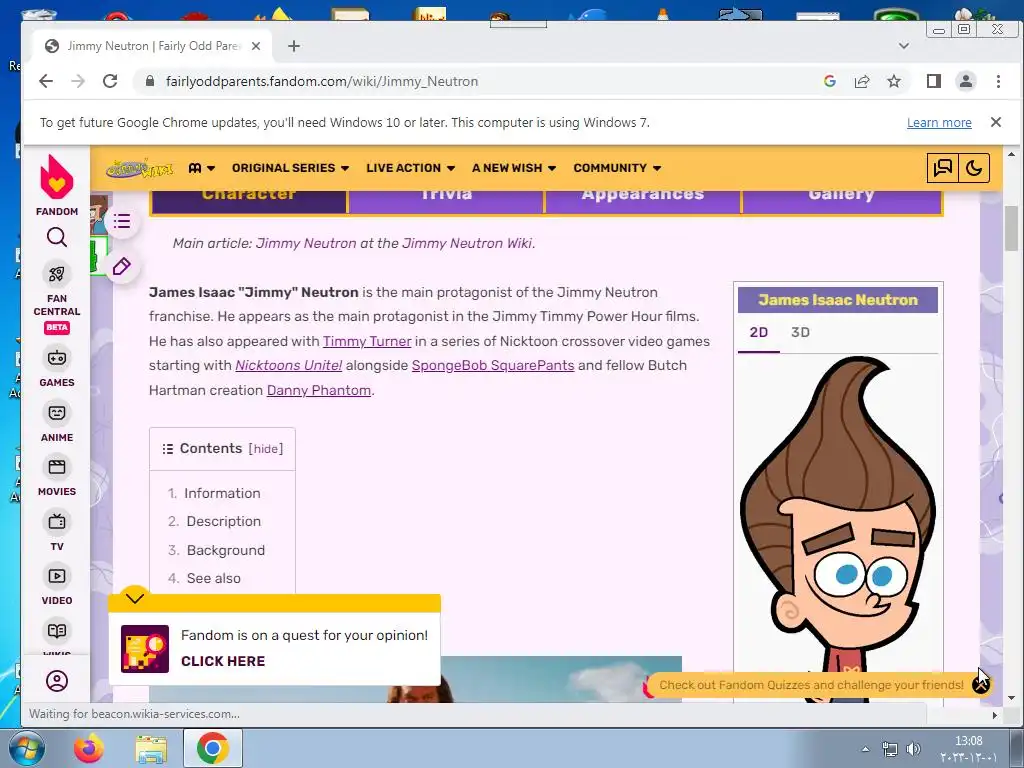The width and height of the screenshot is (1024, 768).
Task: Click the Jimmy Neutron infobox image
Action: [838, 528]
